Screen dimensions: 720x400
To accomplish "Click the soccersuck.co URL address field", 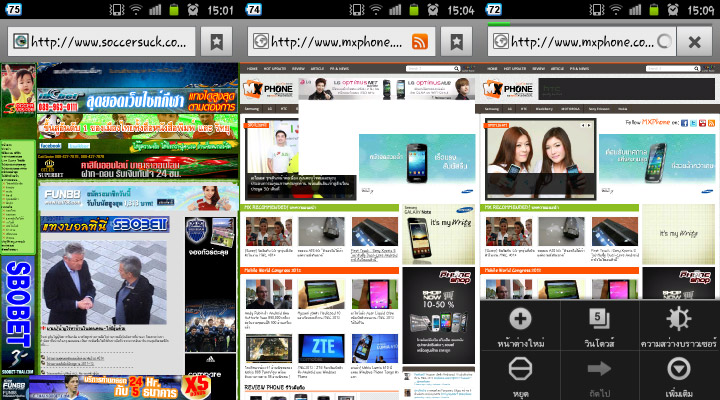I will (101, 42).
